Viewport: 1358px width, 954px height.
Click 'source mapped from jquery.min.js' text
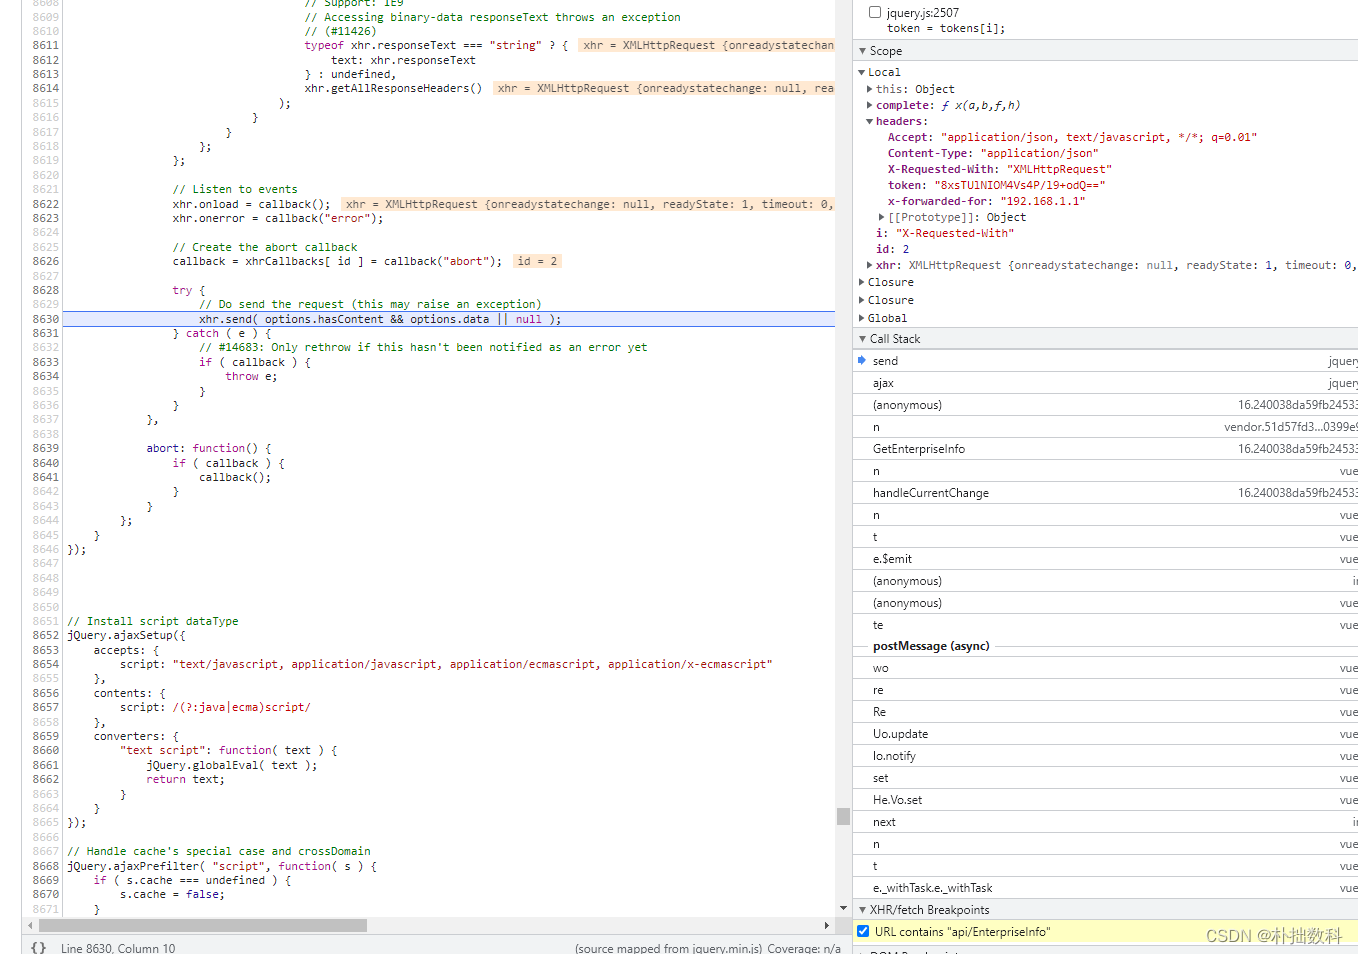click(668, 948)
